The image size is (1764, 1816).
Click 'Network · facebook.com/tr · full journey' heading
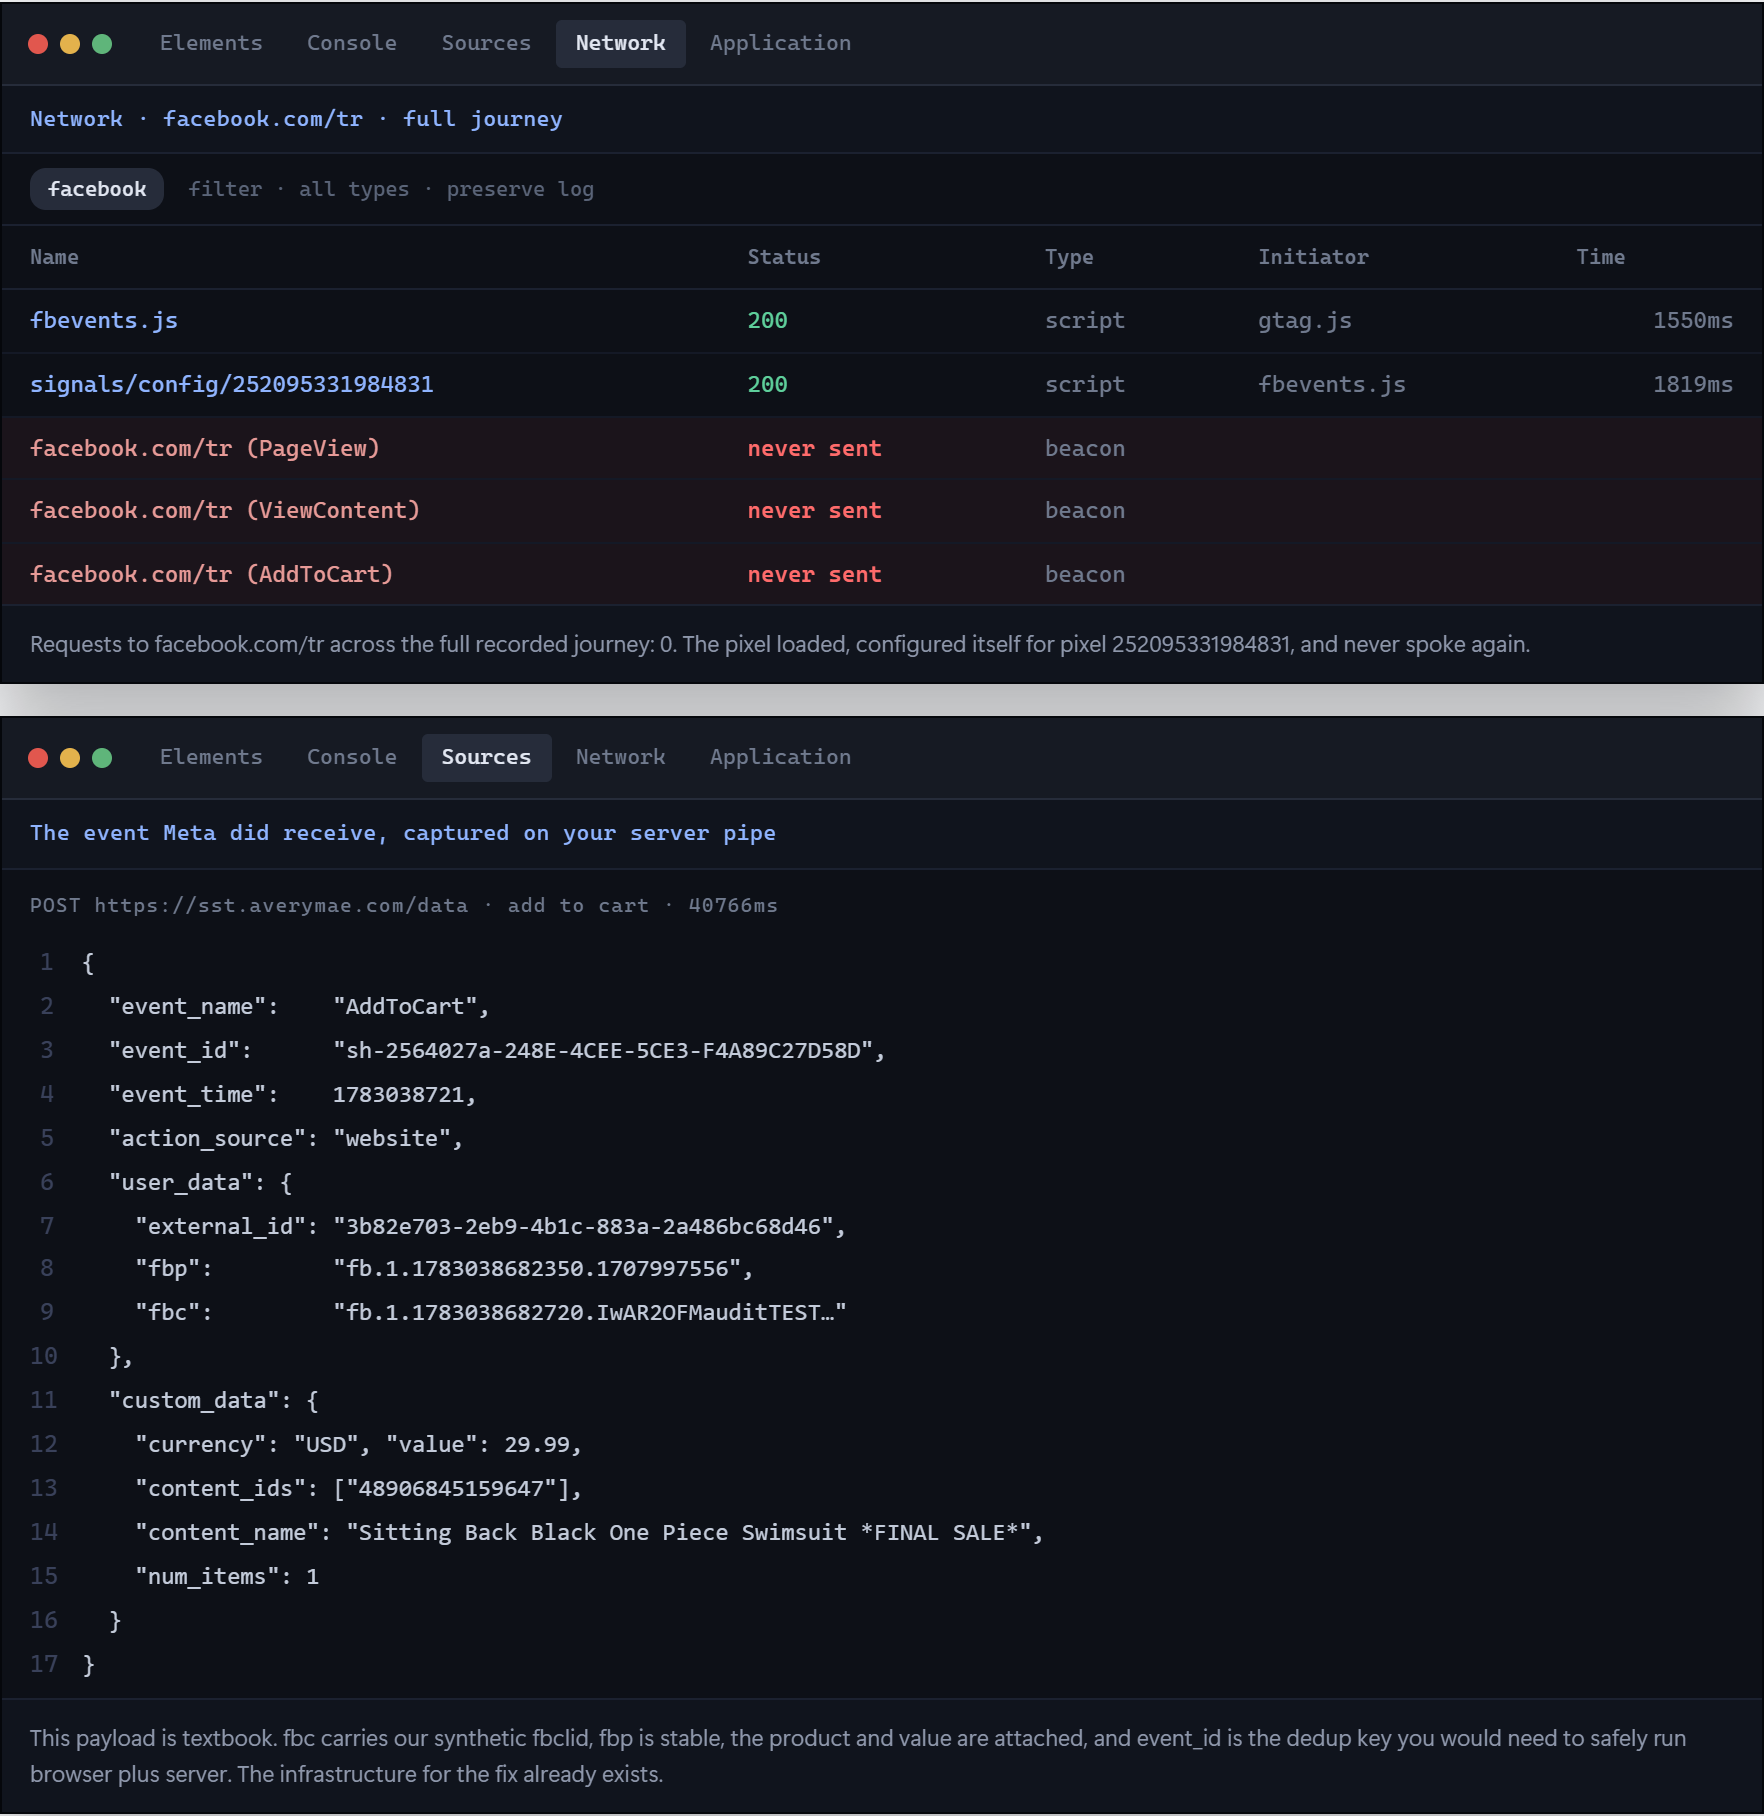[x=296, y=119]
